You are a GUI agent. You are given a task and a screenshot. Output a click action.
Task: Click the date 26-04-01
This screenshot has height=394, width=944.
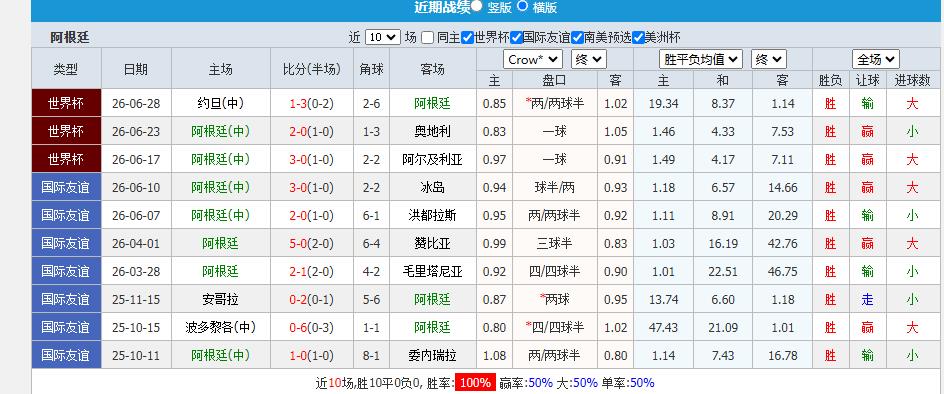[x=136, y=243]
